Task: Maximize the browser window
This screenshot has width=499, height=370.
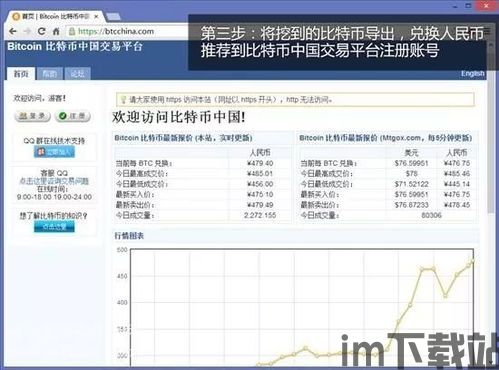Action: [x=468, y=6]
